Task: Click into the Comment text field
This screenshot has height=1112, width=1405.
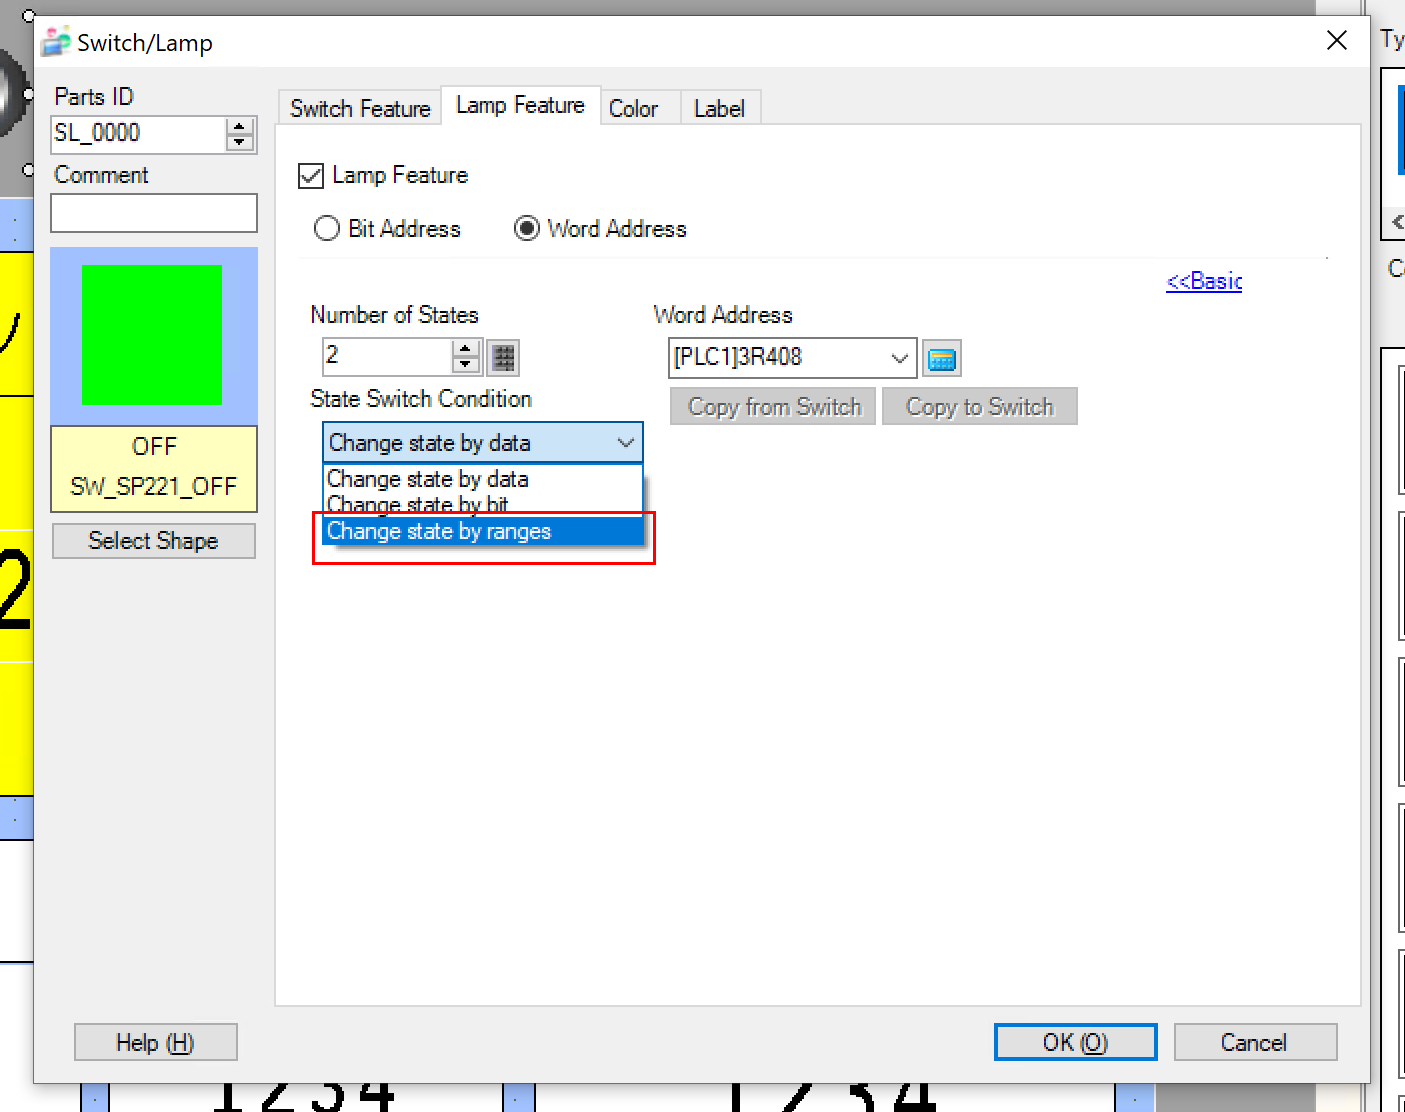Action: pos(154,213)
